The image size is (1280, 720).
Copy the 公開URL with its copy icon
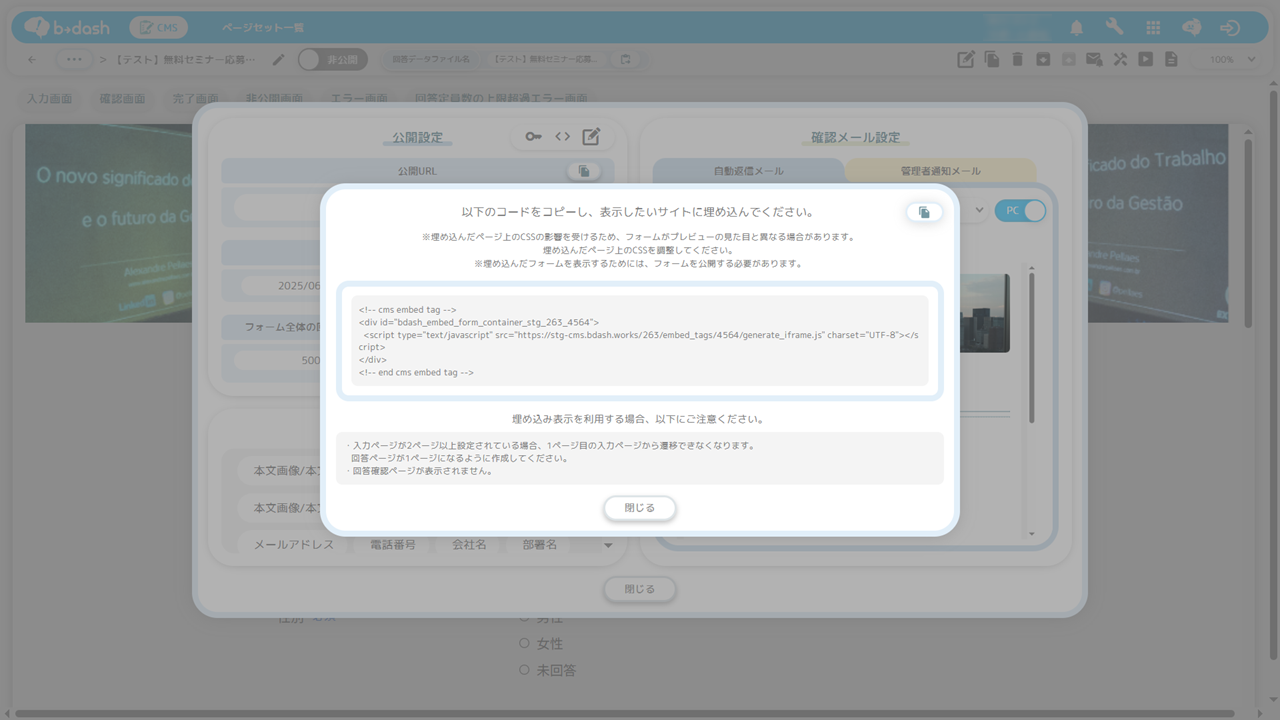coord(584,171)
